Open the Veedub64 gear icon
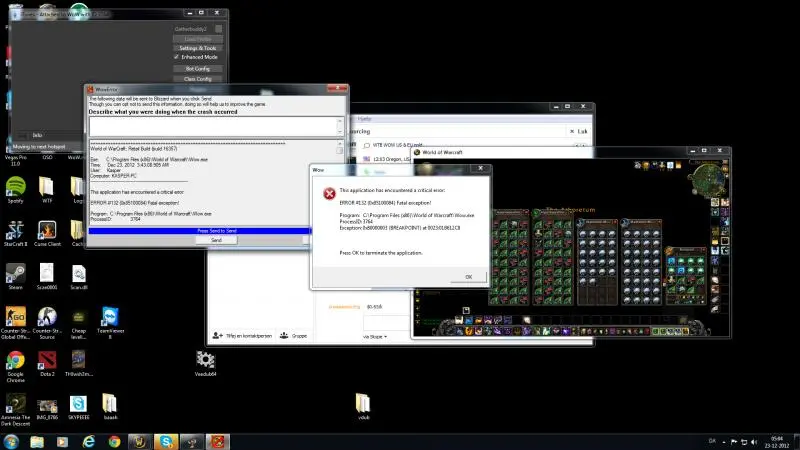800x450 pixels. click(x=205, y=363)
